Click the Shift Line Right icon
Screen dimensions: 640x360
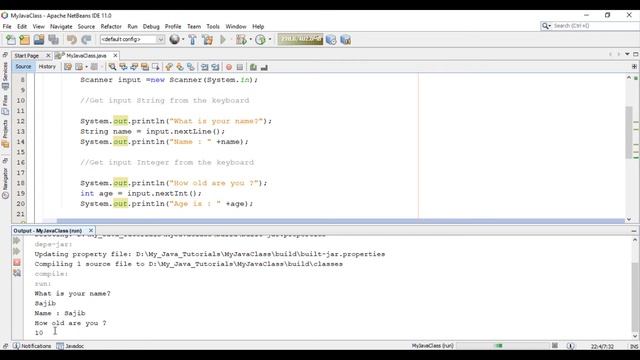coord(215,67)
